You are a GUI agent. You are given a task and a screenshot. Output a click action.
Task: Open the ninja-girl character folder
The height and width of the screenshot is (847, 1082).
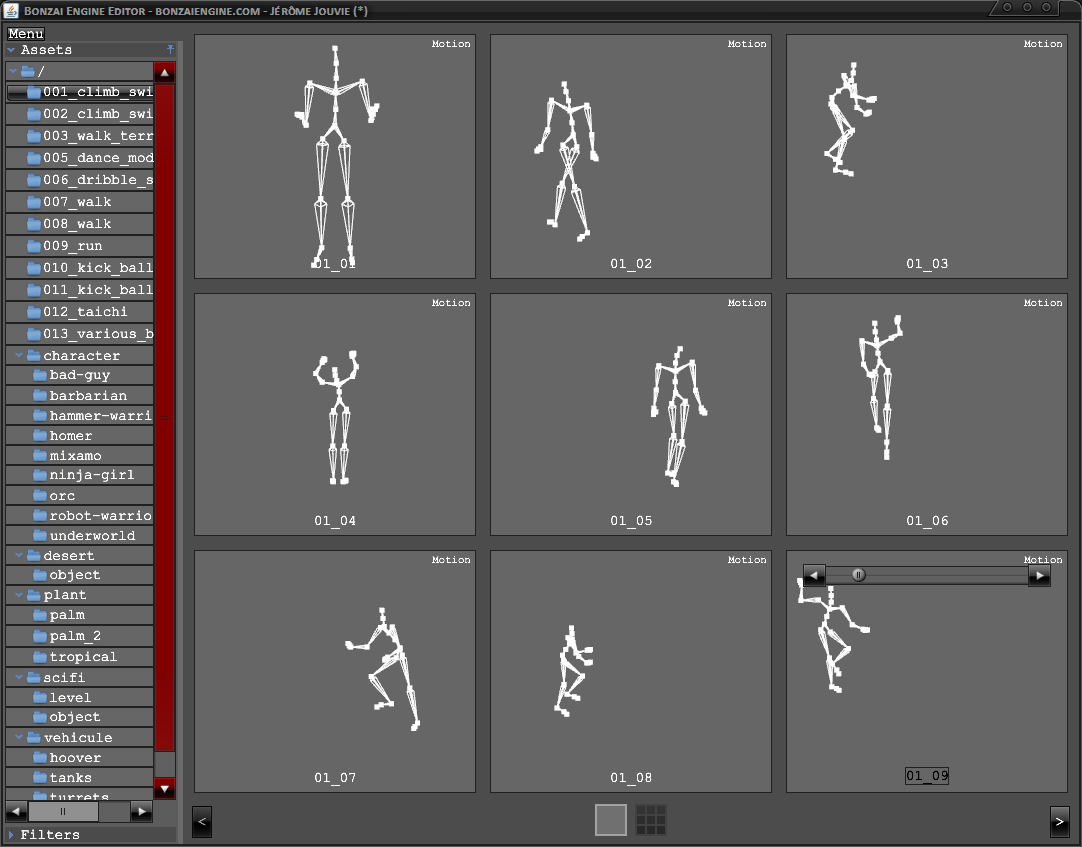click(91, 475)
